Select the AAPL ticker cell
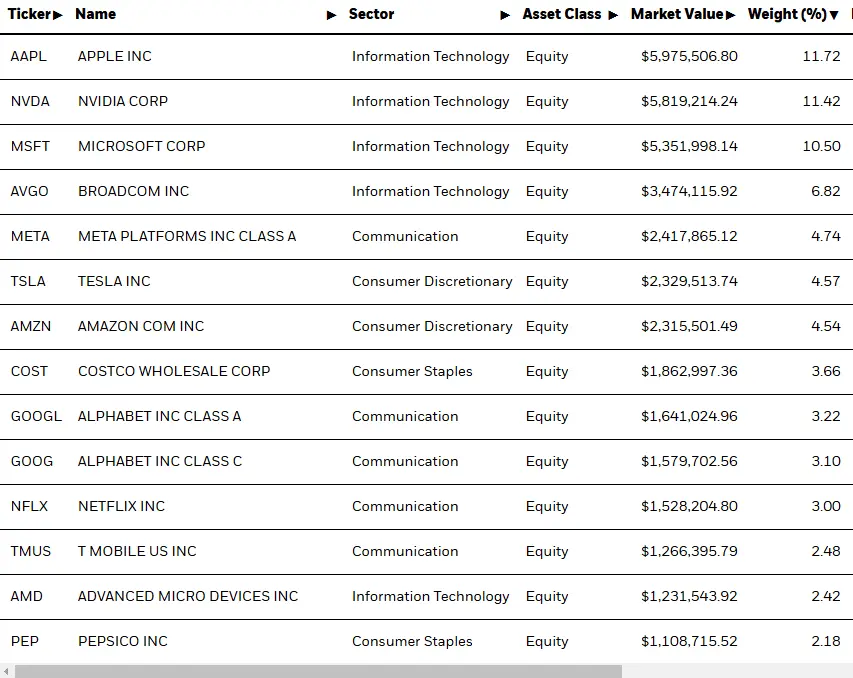 pyautogui.click(x=28, y=56)
